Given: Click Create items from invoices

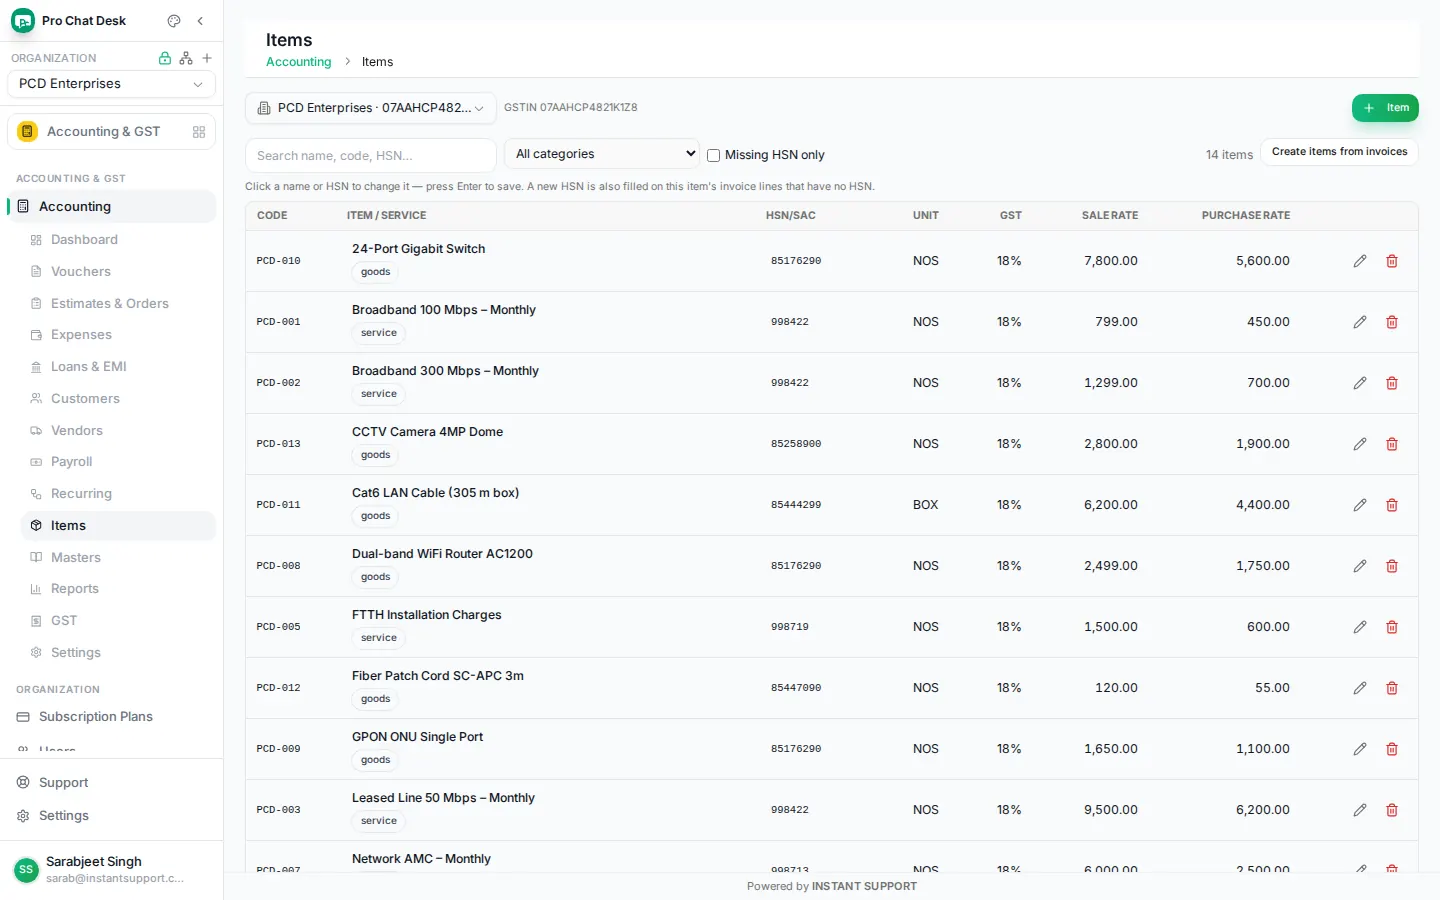Looking at the screenshot, I should coord(1339,152).
